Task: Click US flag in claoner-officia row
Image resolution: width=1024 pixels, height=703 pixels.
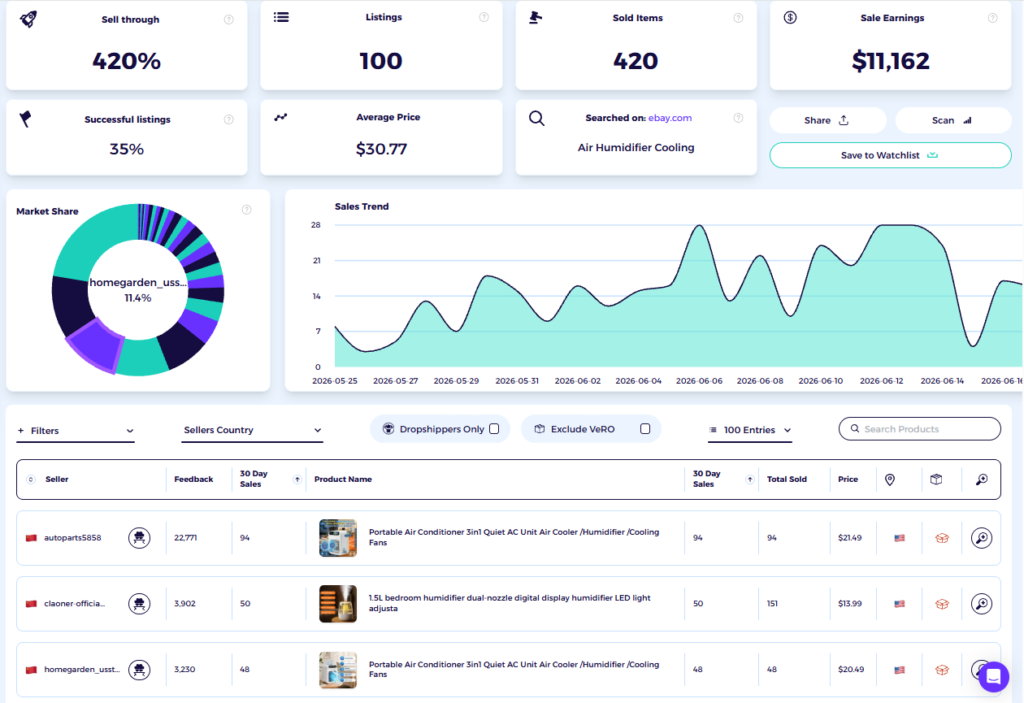Action: point(899,604)
